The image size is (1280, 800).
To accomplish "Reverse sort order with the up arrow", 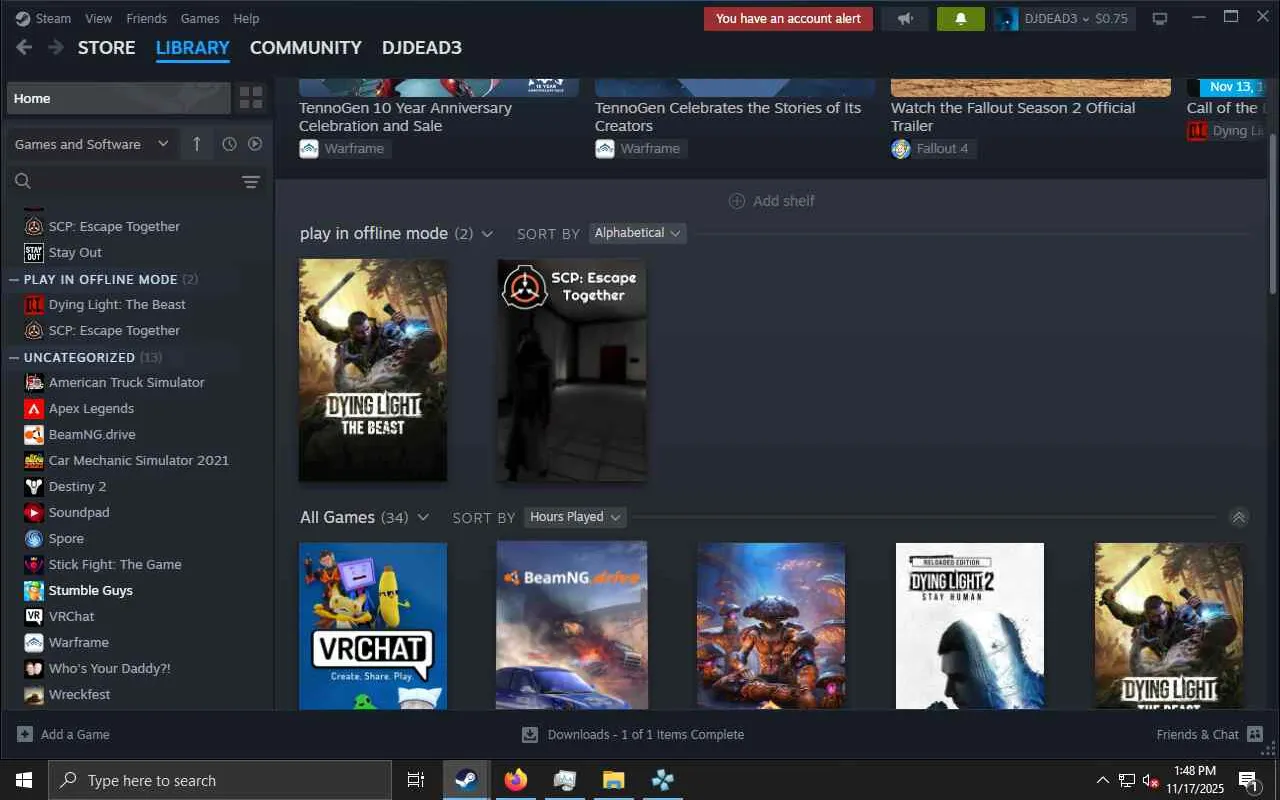I will coord(196,144).
